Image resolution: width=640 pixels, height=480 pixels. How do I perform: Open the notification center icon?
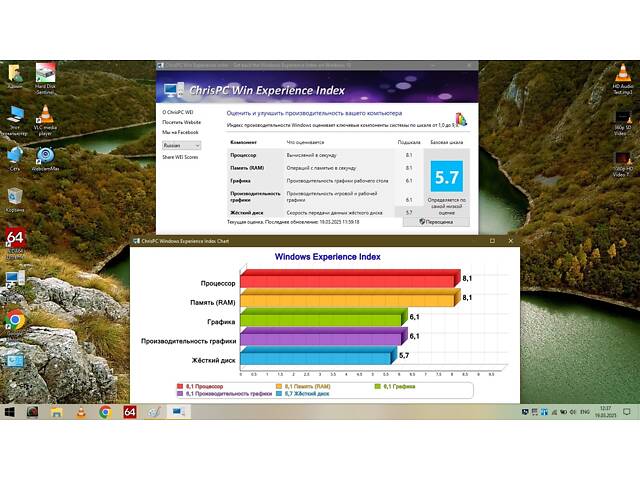[x=627, y=412]
